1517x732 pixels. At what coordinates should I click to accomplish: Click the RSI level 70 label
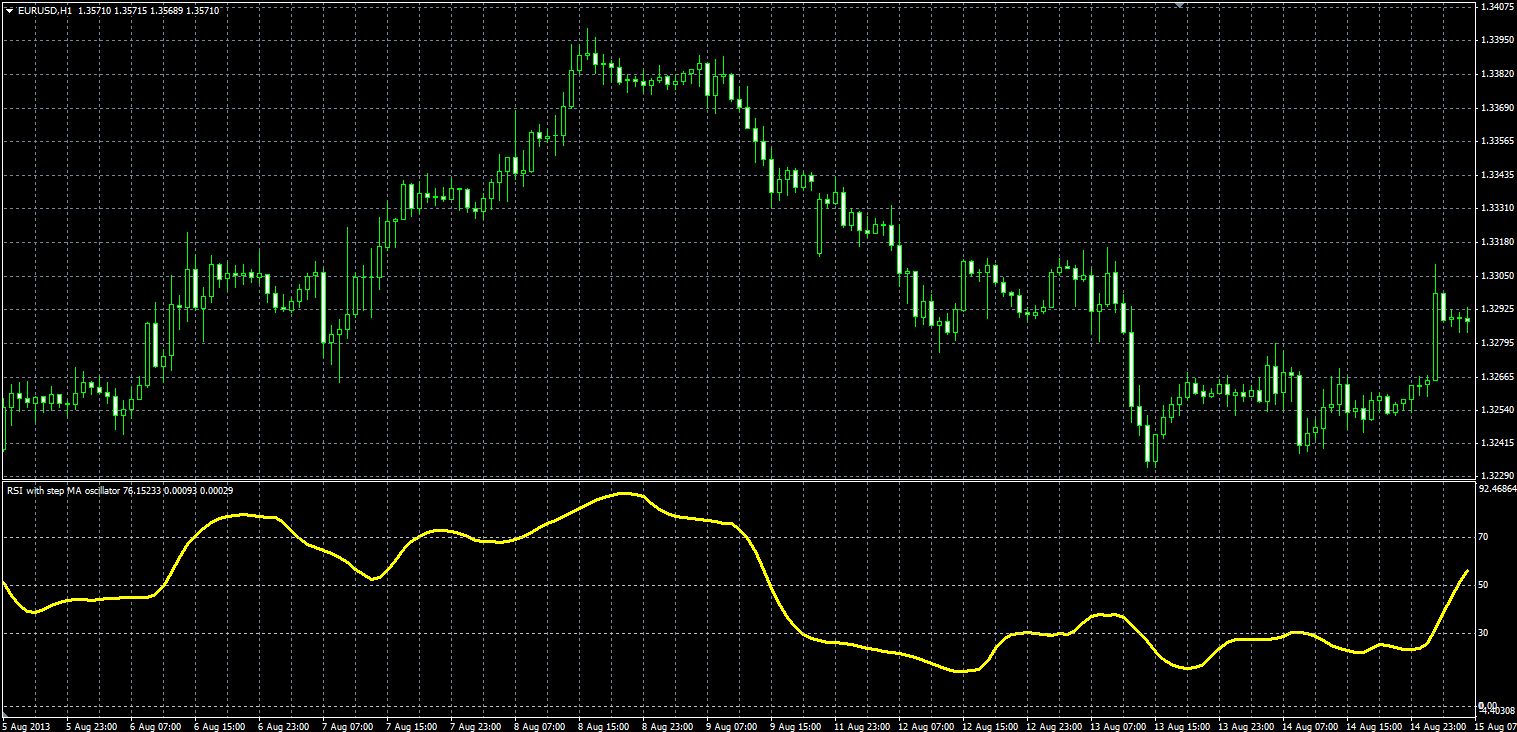1484,537
